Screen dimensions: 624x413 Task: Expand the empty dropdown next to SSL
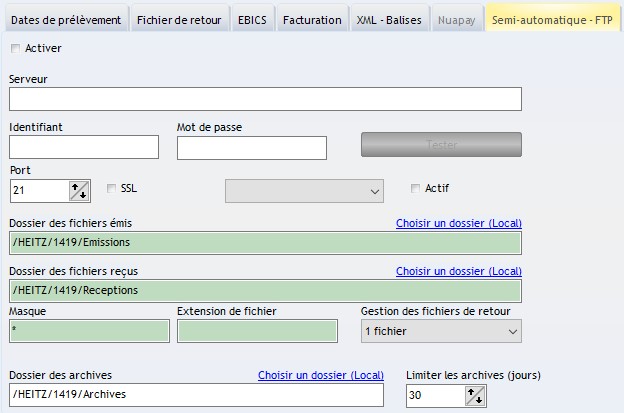point(304,190)
